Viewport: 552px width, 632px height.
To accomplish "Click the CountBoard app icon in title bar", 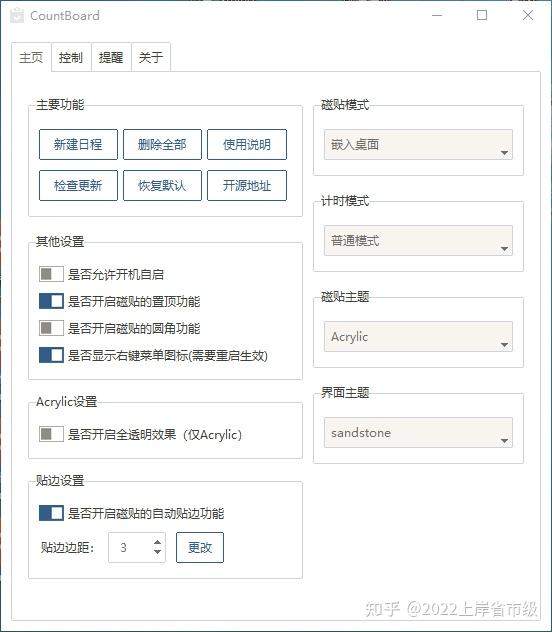I will (17, 16).
